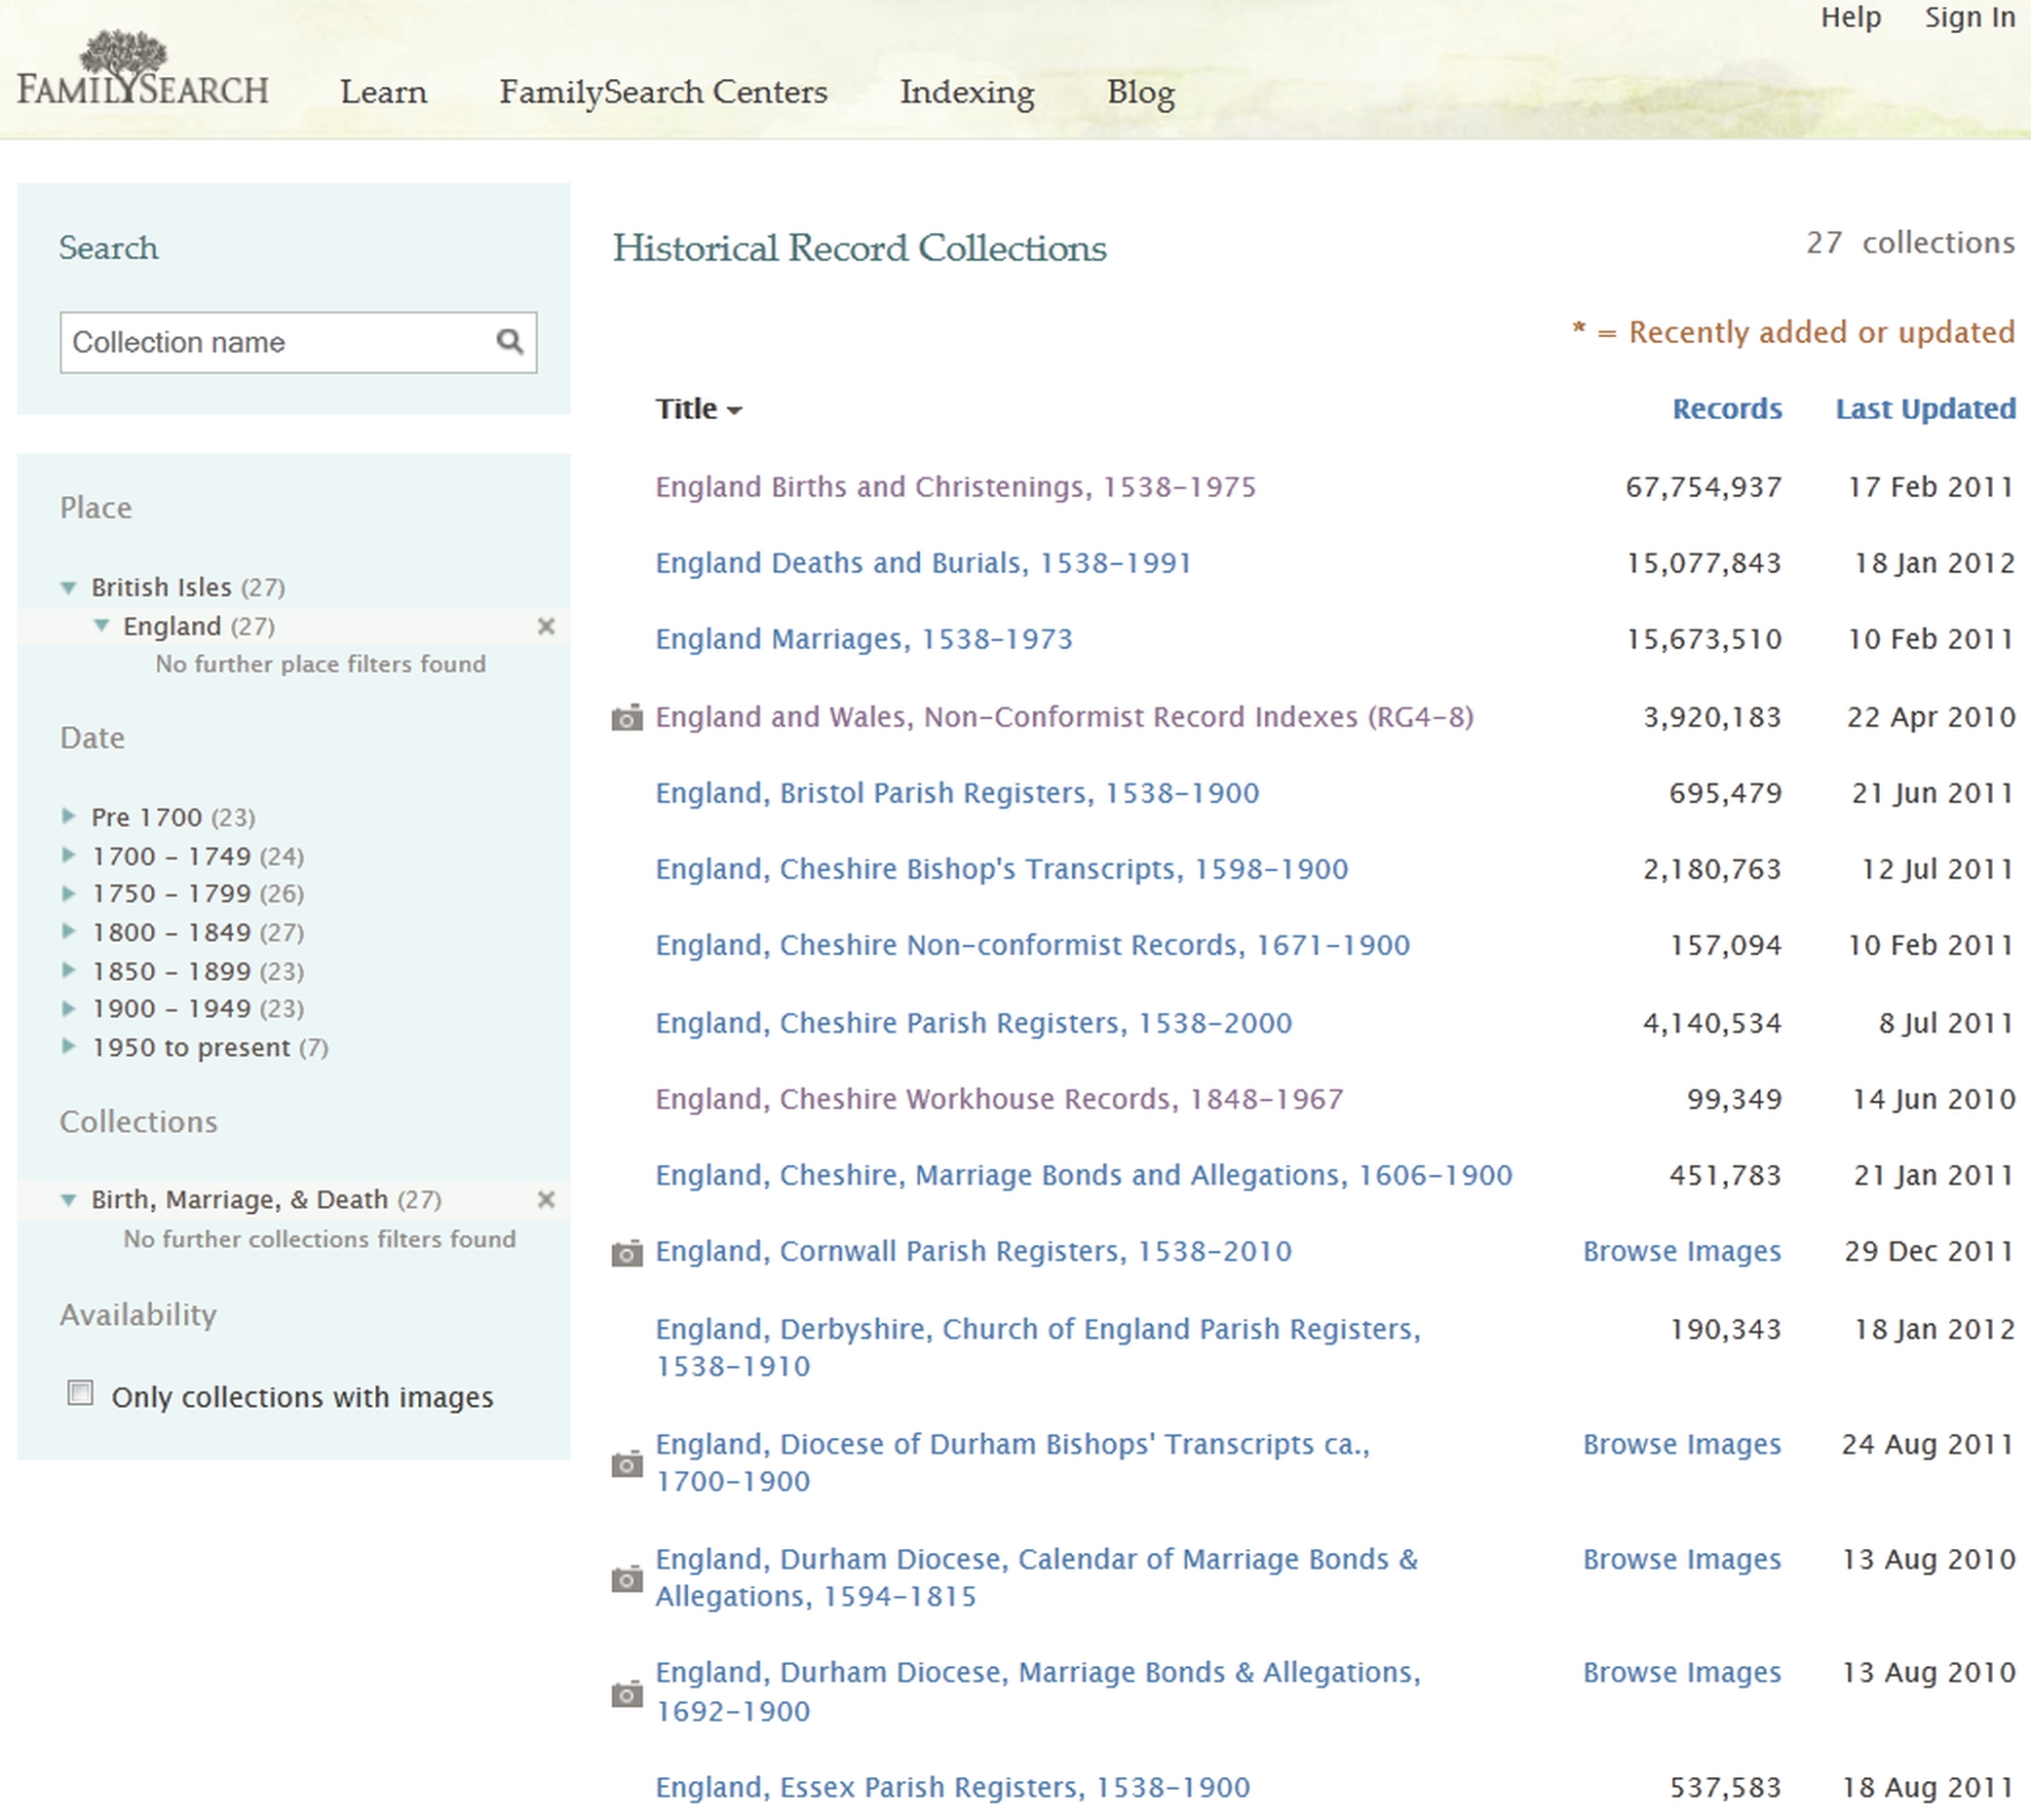This screenshot has height=1820, width=2031.
Task: Click camera icon beside Durham Marriage Bonds 1692-1900
Action: [627, 1693]
